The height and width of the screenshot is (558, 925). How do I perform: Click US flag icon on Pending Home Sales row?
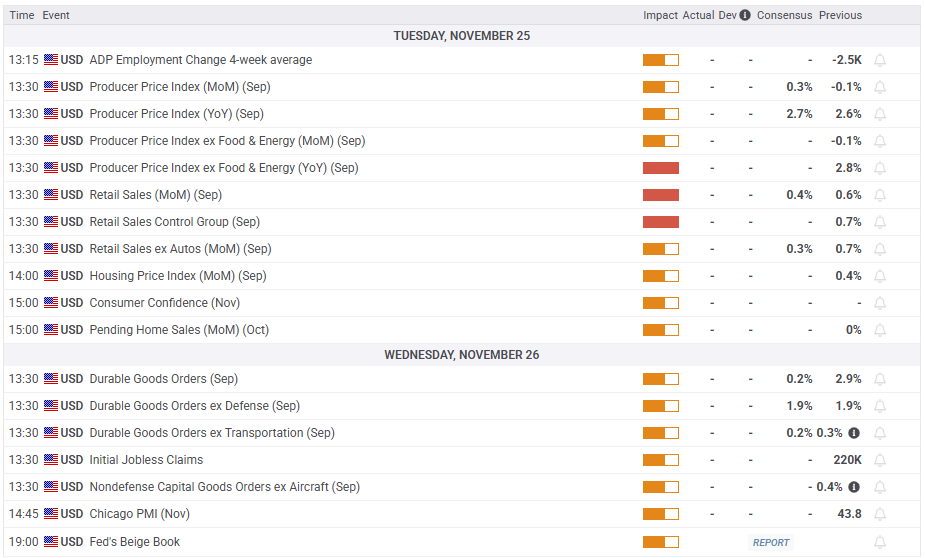tap(51, 330)
